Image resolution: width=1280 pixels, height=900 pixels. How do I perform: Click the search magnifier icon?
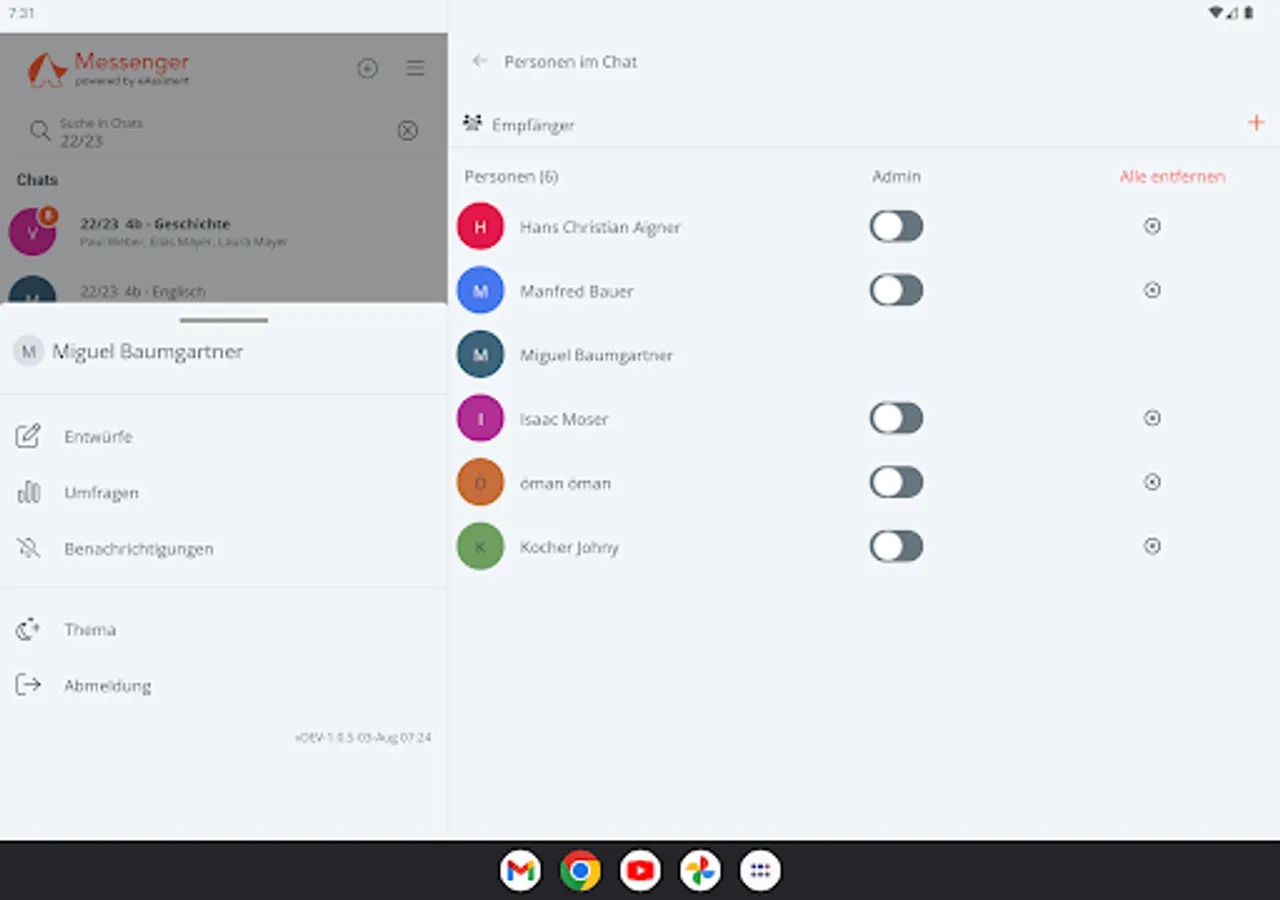[x=40, y=130]
